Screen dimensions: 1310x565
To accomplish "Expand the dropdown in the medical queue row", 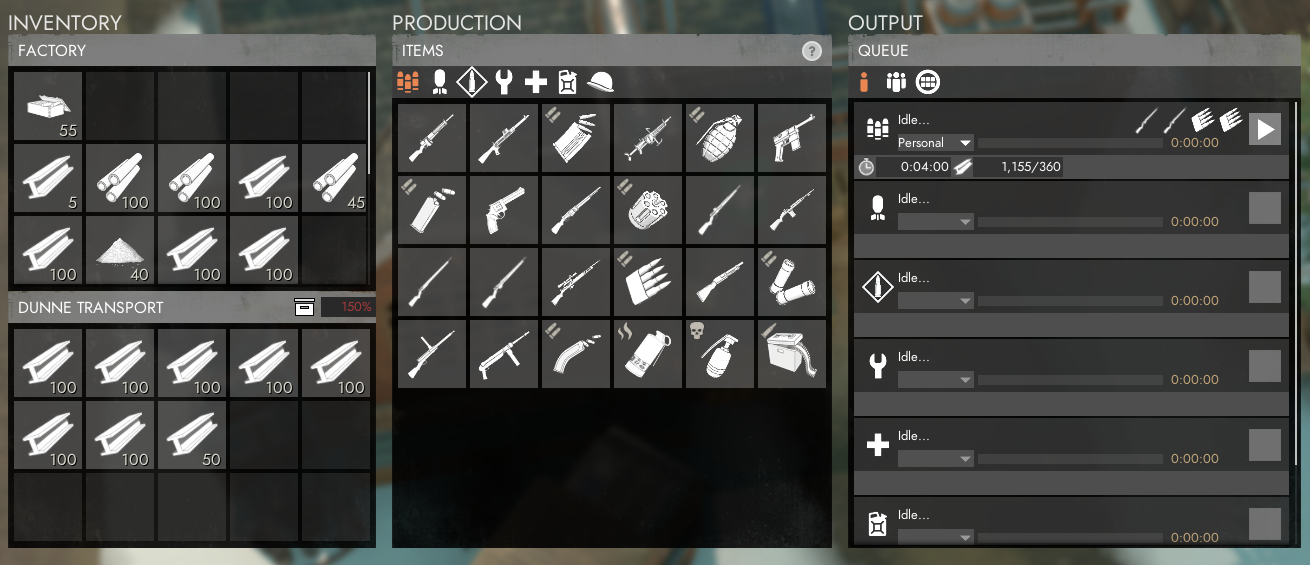I will point(935,459).
